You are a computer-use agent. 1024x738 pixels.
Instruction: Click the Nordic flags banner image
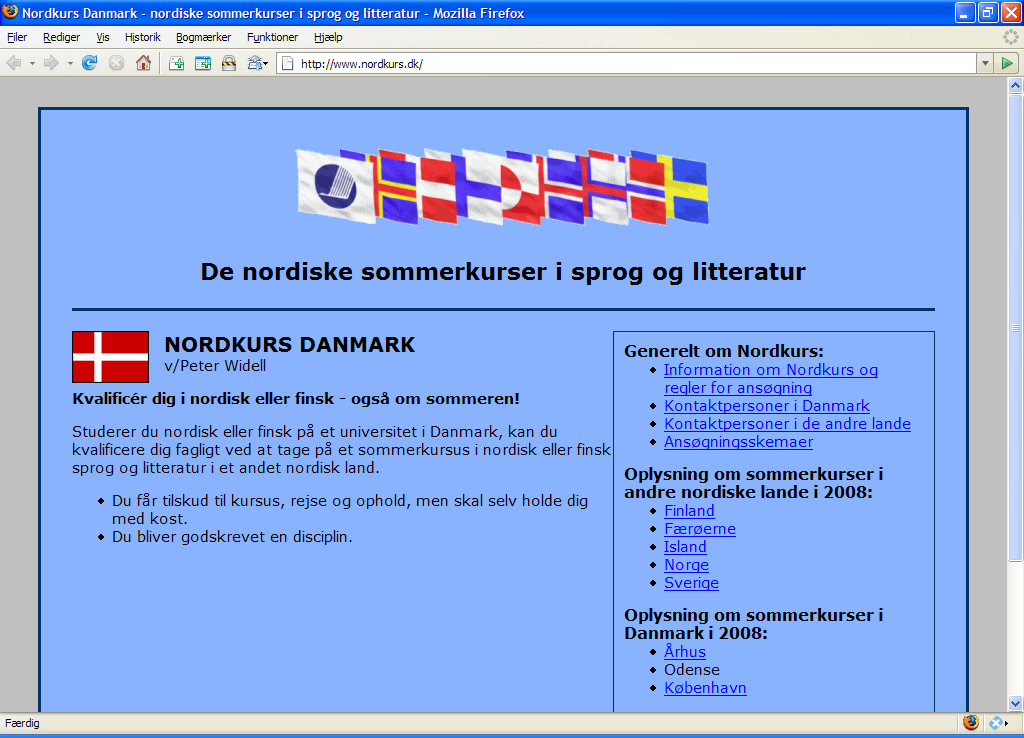click(x=503, y=186)
